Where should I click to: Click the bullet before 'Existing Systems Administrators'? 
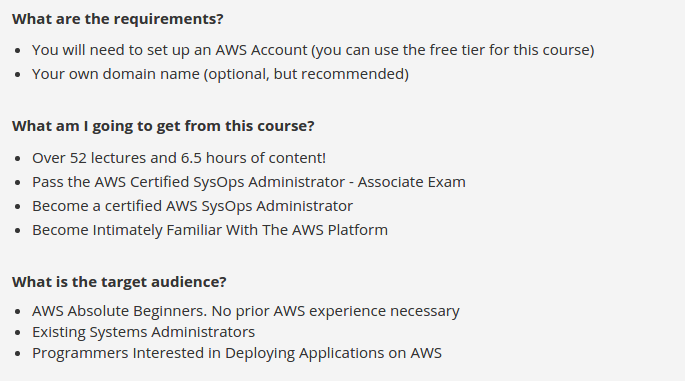[x=17, y=333]
